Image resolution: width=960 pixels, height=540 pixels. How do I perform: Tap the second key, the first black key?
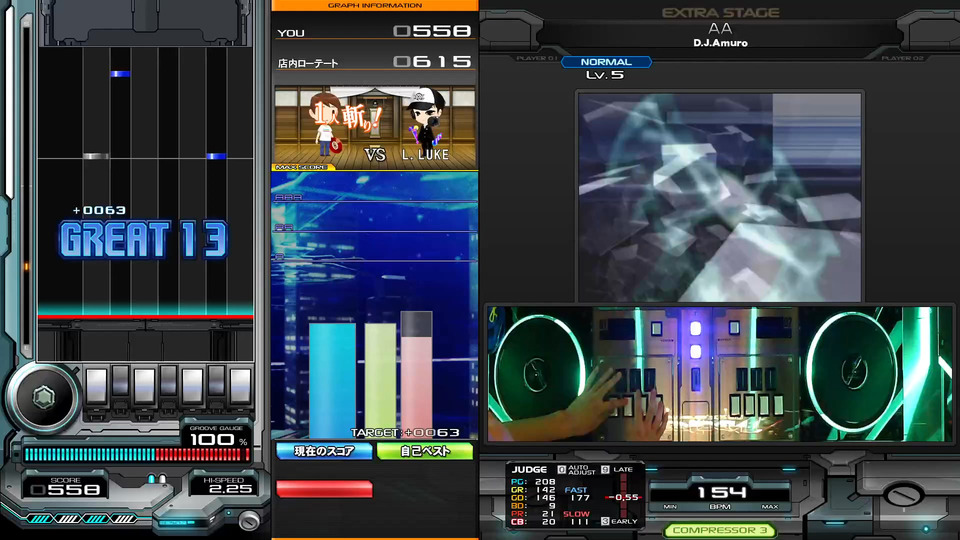(x=121, y=381)
